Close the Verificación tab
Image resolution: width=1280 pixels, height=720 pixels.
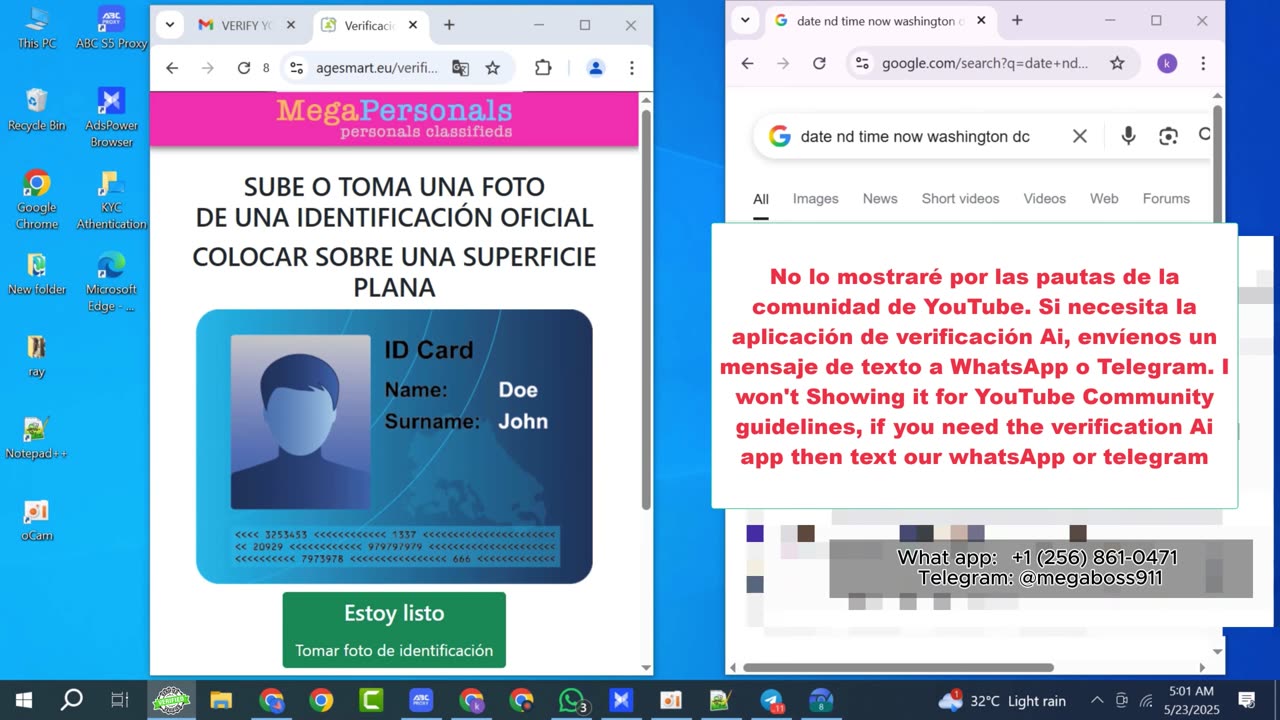pyautogui.click(x=413, y=25)
